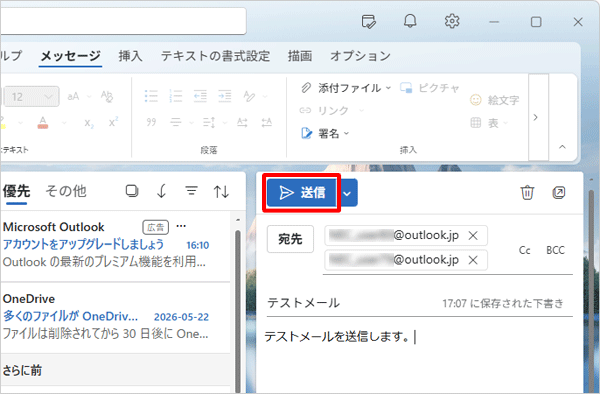Select the その他 inbox tab

66,191
